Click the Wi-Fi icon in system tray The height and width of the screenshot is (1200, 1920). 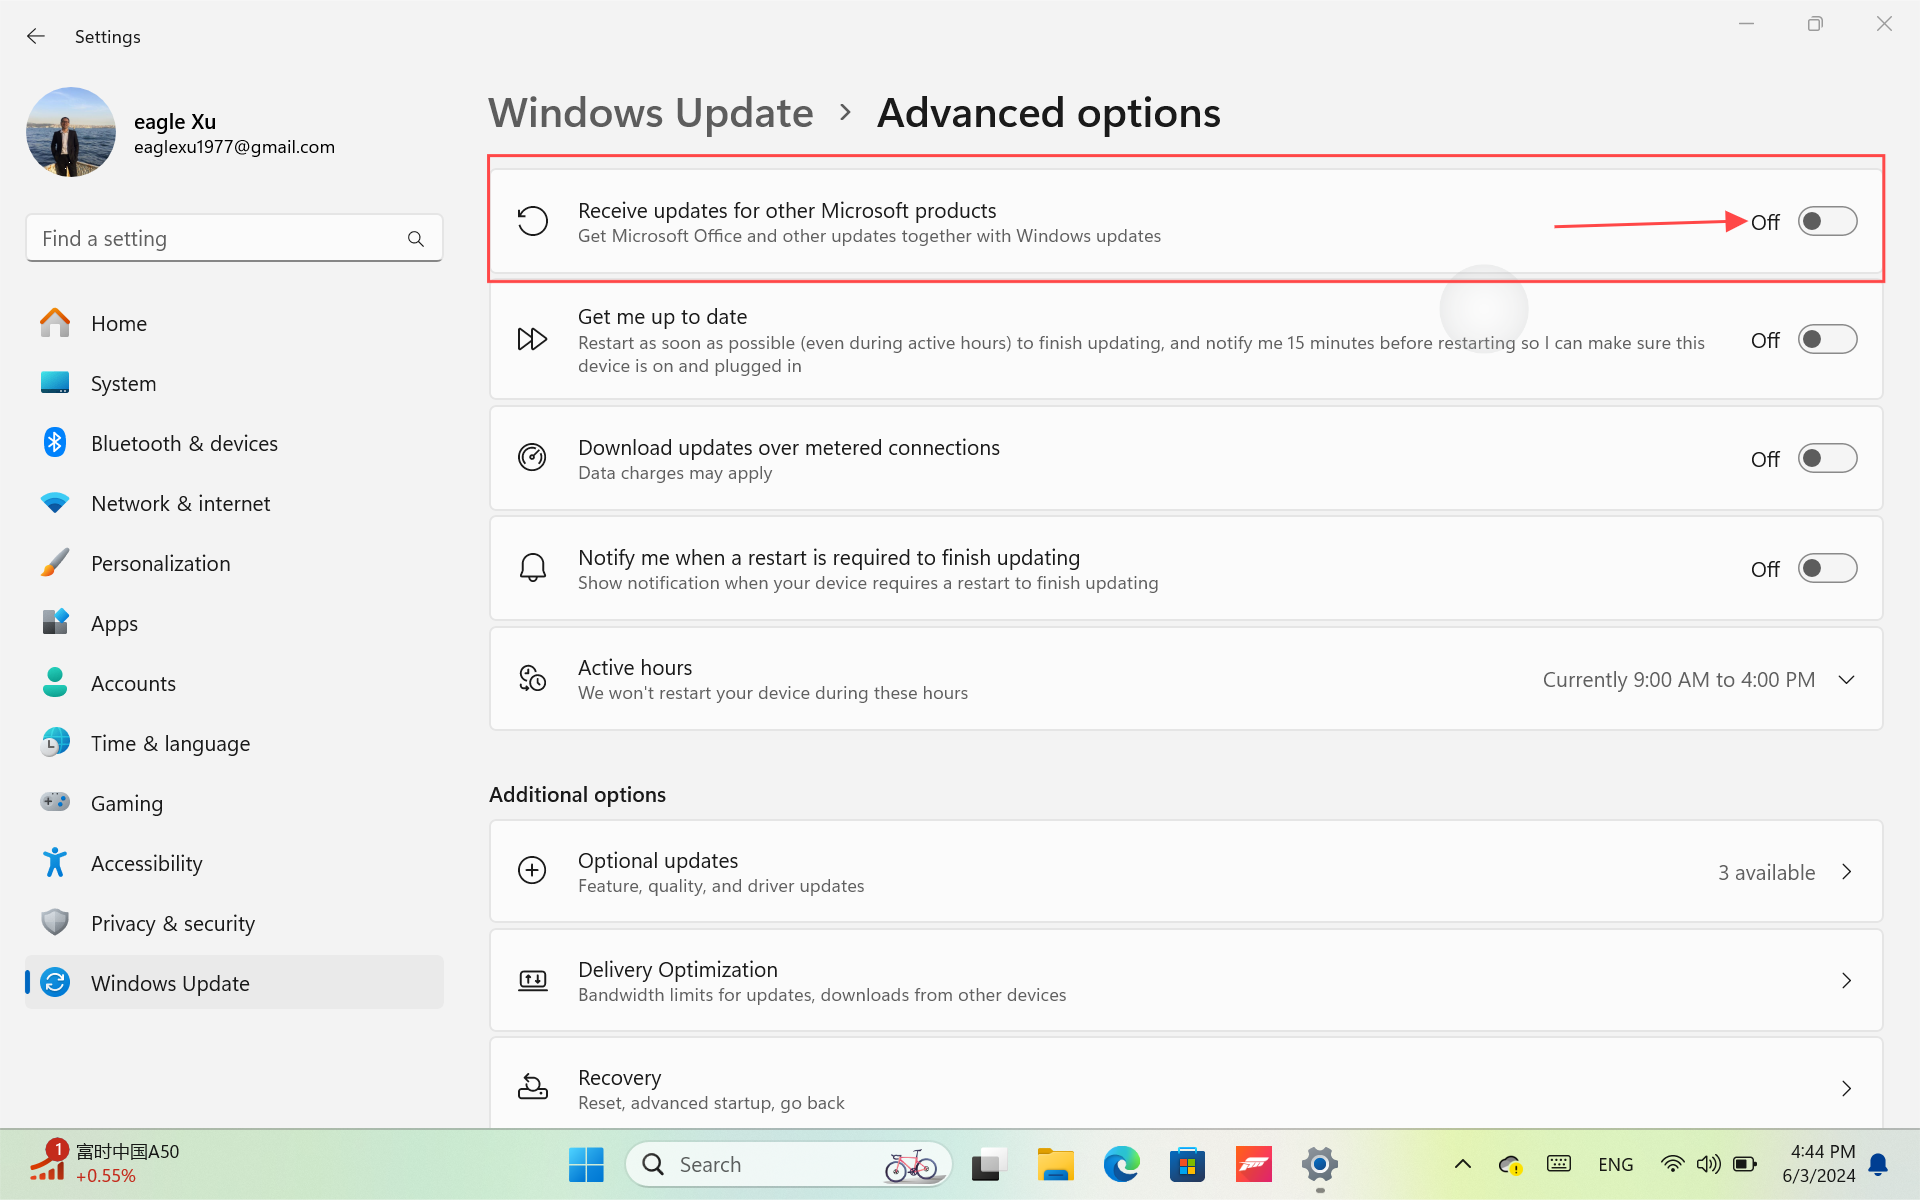[1671, 1164]
